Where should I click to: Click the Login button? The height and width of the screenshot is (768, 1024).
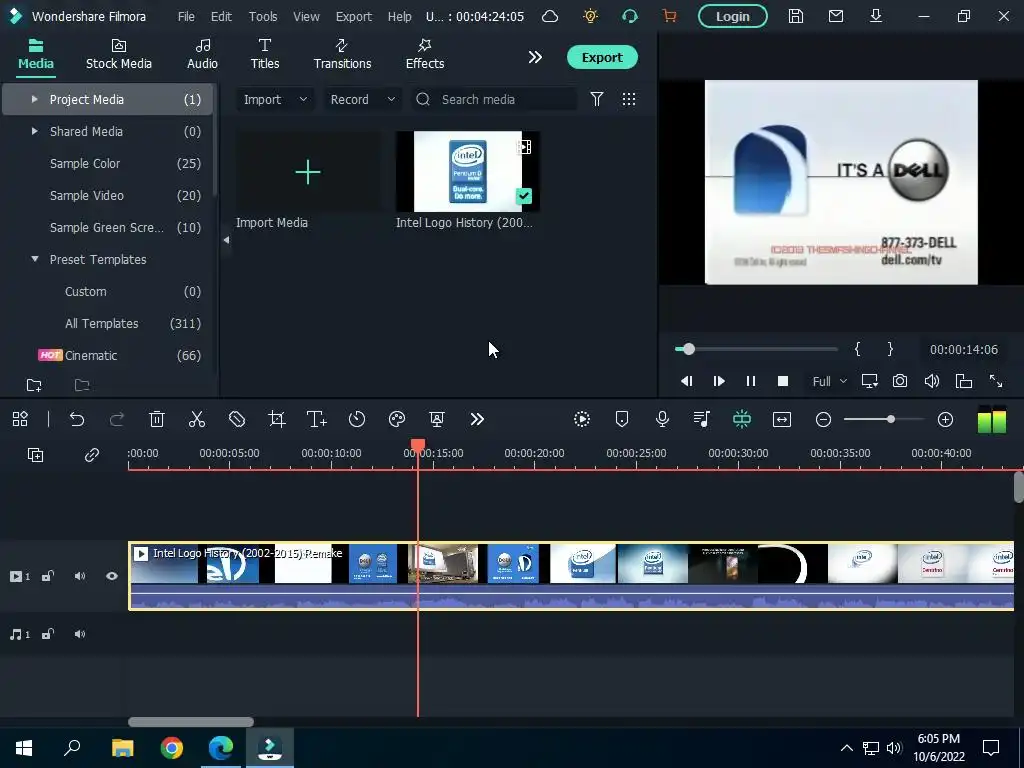point(732,16)
